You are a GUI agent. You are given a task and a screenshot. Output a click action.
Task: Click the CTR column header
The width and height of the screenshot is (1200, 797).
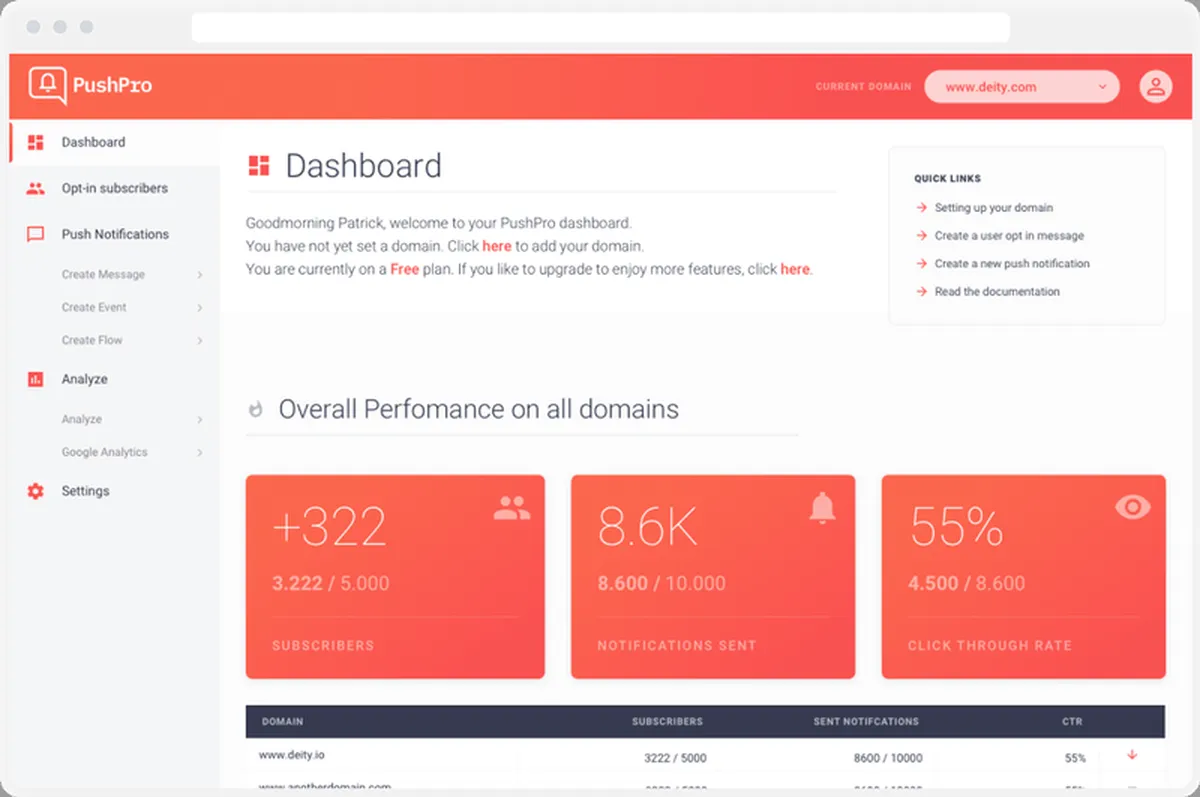pos(1072,721)
